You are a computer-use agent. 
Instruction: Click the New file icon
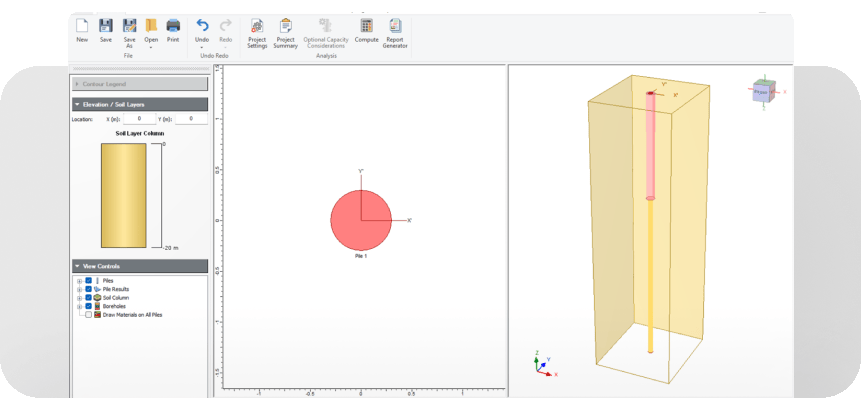(x=82, y=26)
